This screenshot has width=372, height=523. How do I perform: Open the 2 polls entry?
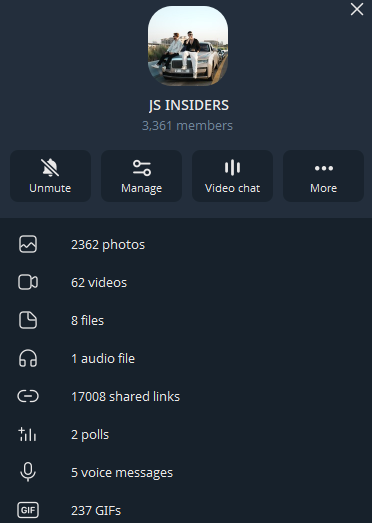[186, 435]
